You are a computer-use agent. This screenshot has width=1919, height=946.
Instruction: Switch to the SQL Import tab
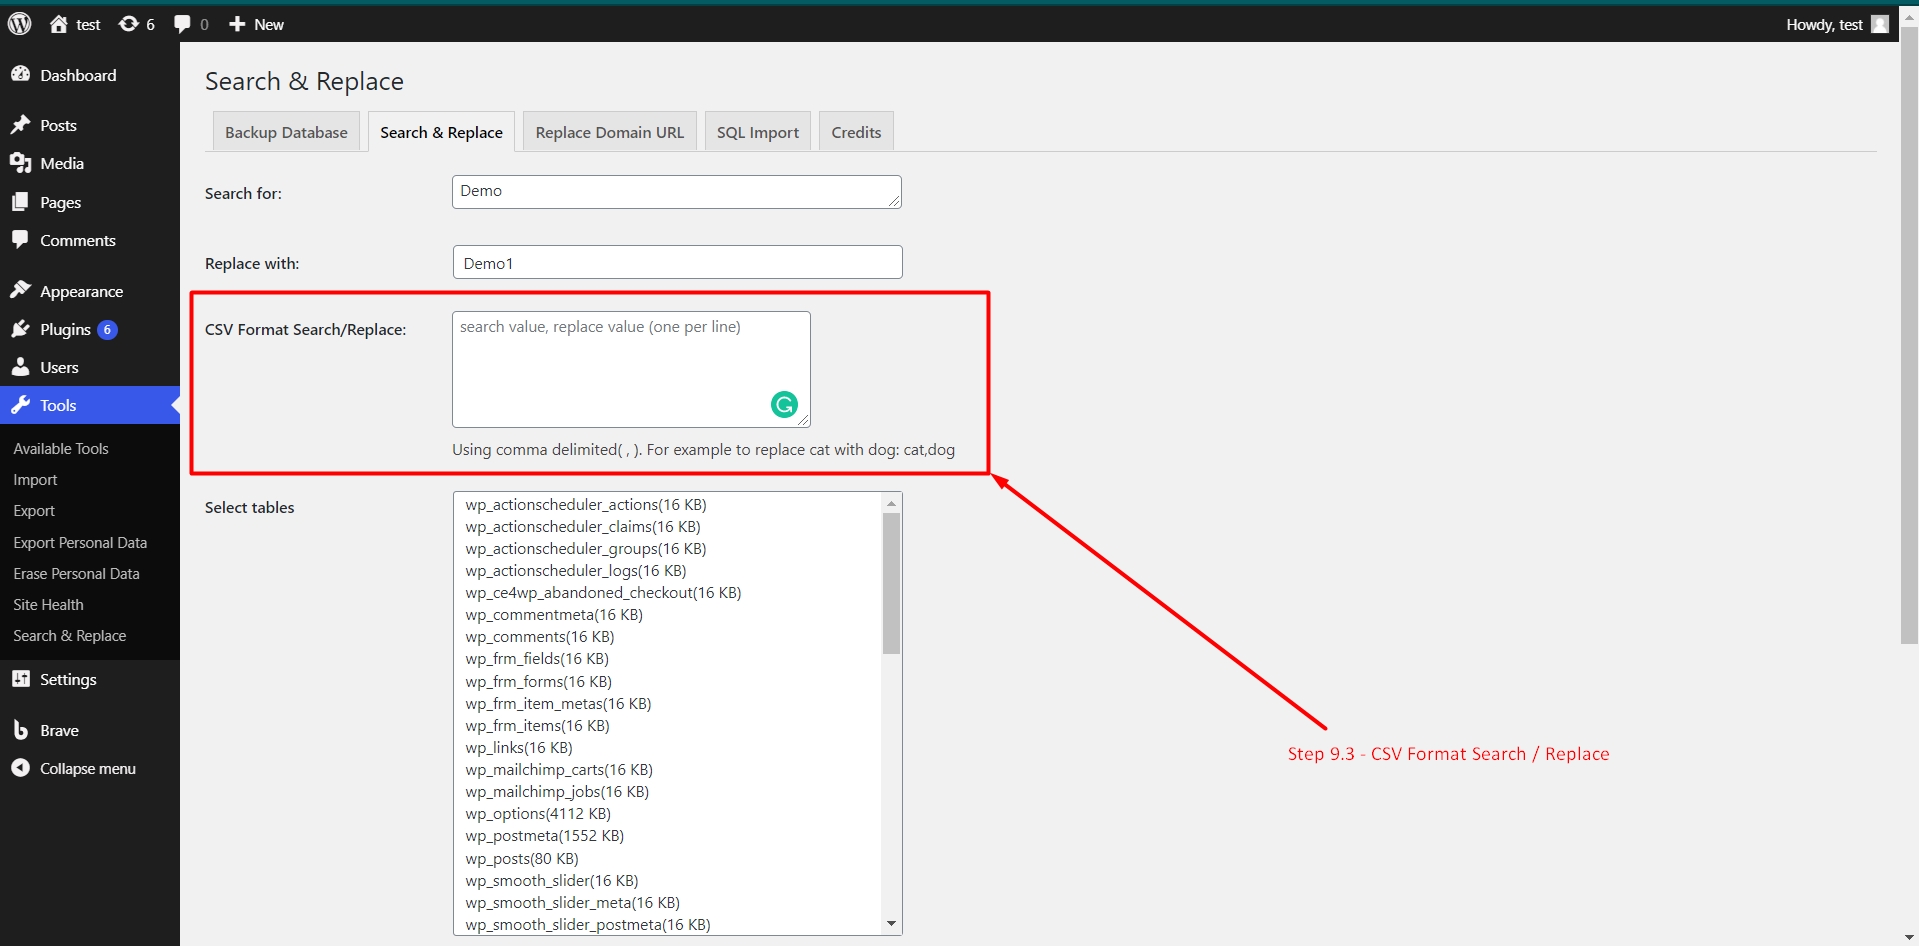pos(758,132)
